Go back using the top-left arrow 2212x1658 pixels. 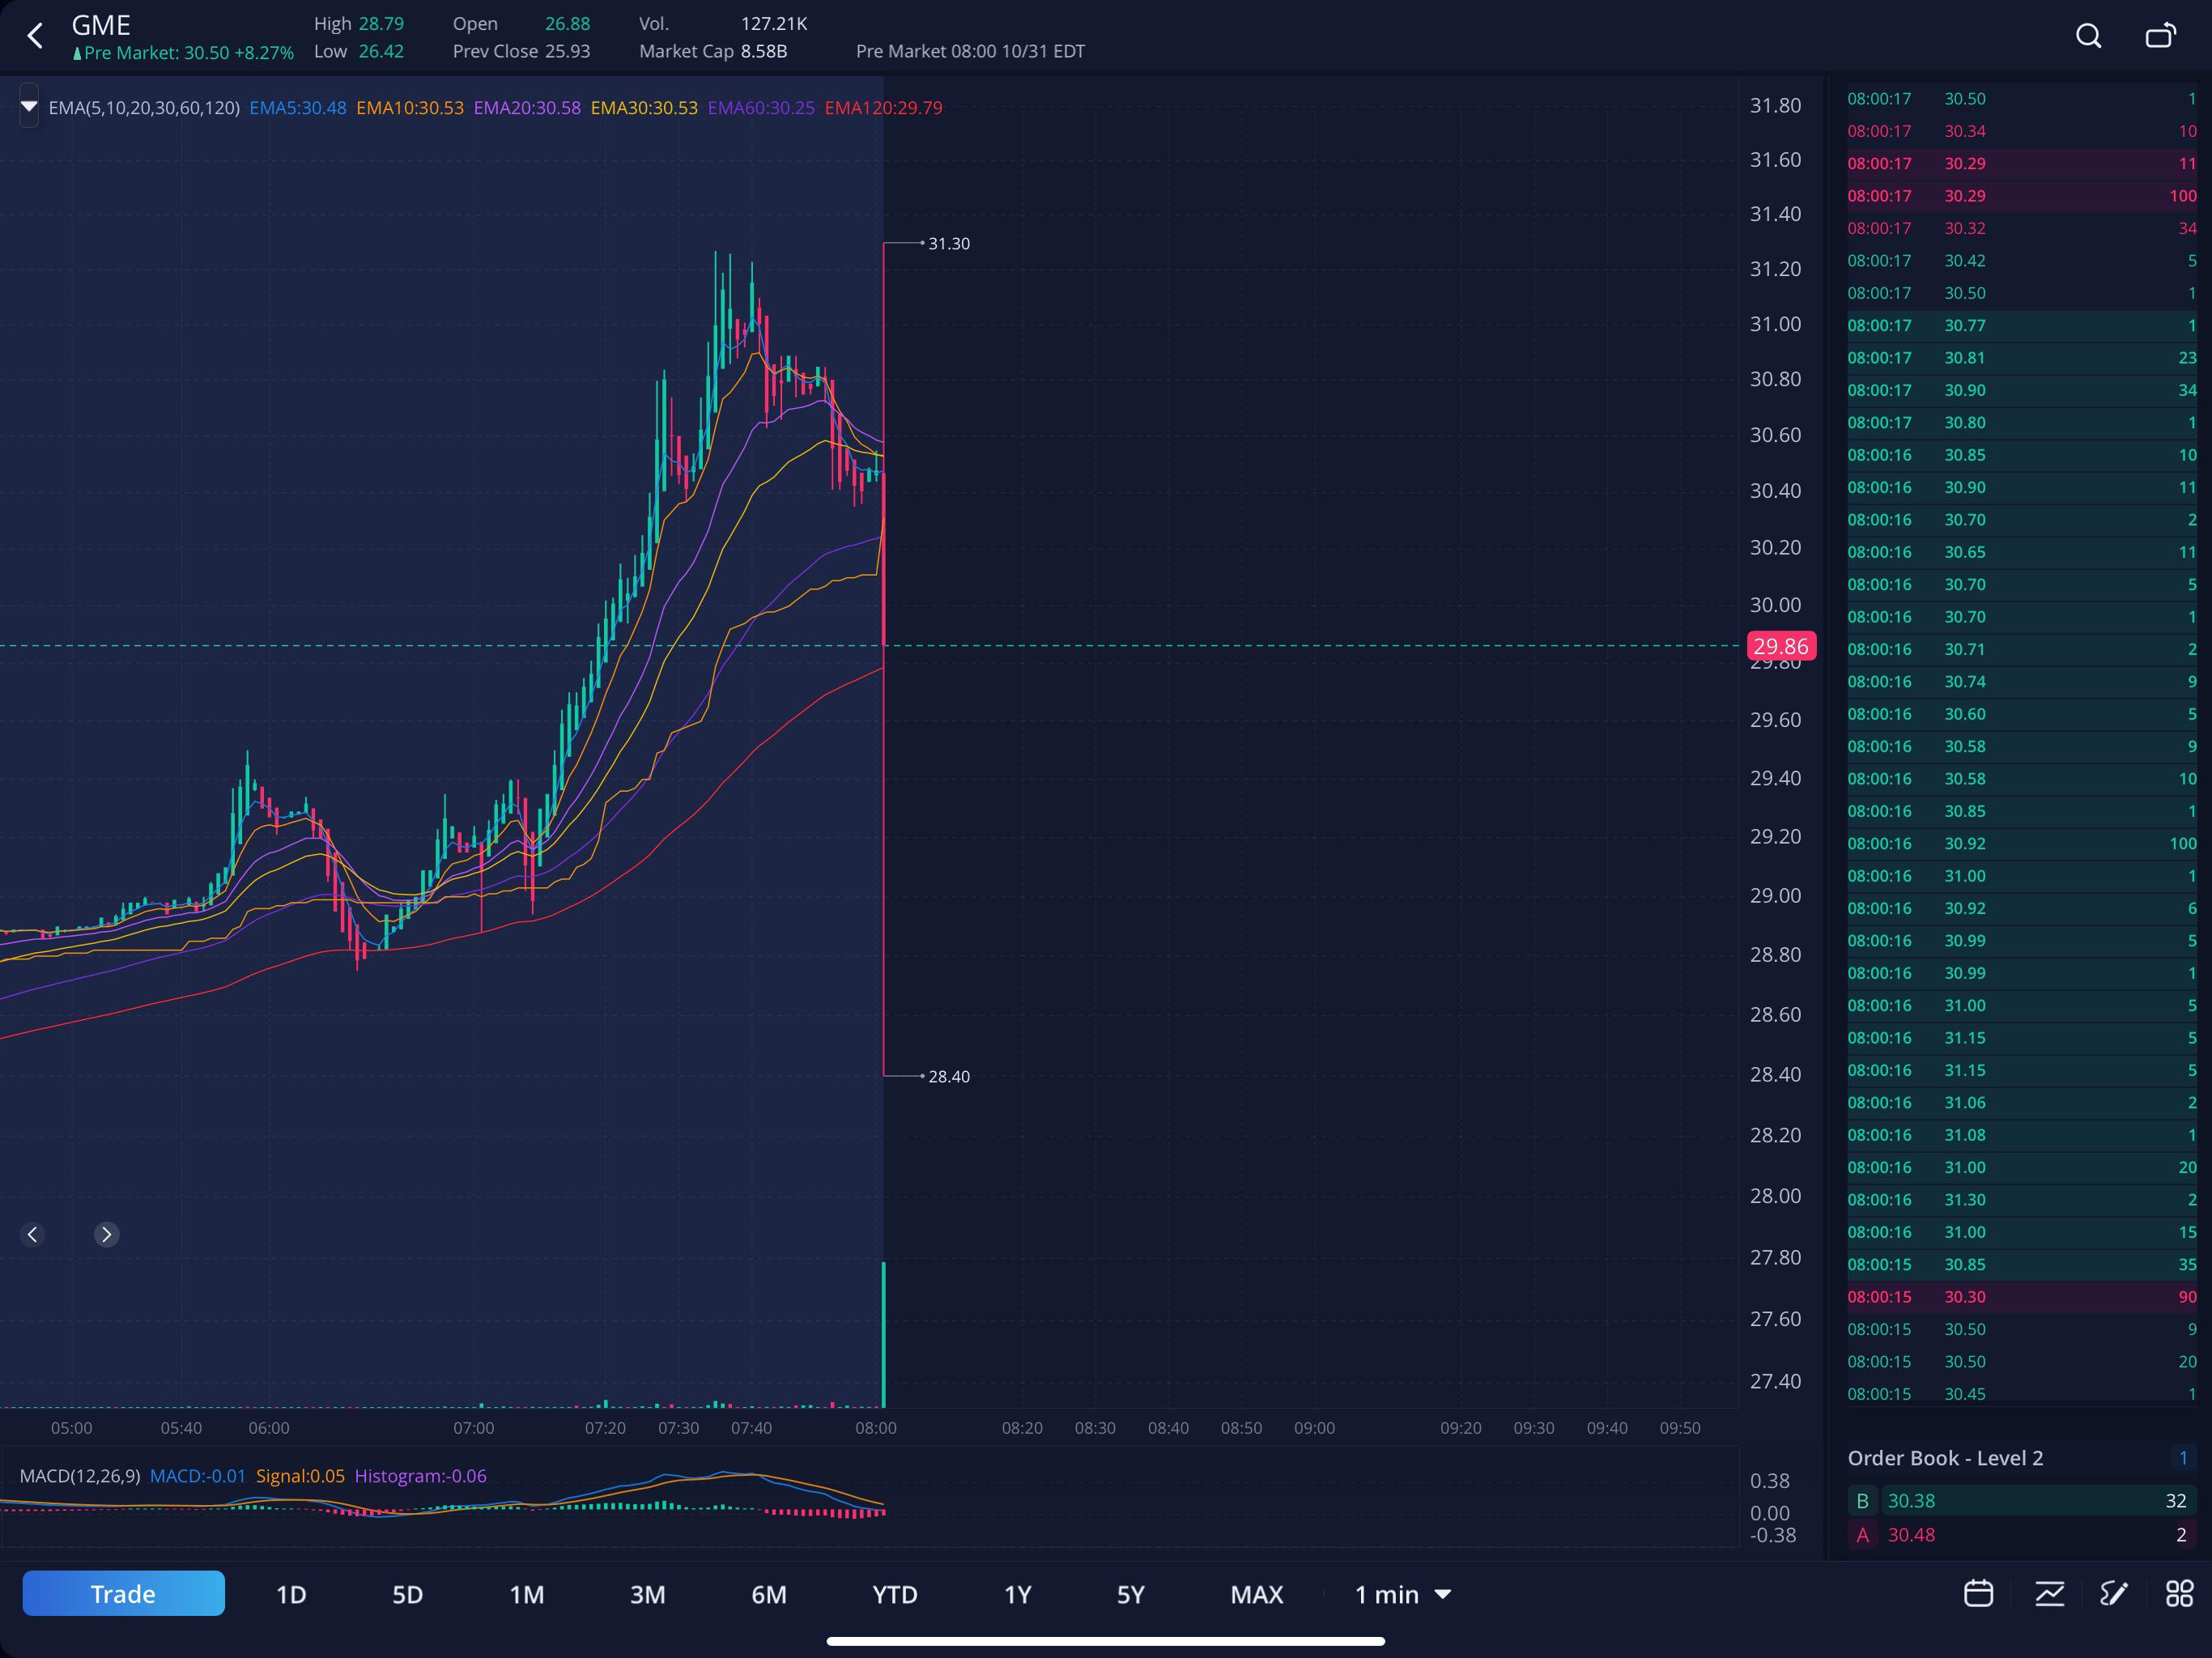(x=35, y=37)
